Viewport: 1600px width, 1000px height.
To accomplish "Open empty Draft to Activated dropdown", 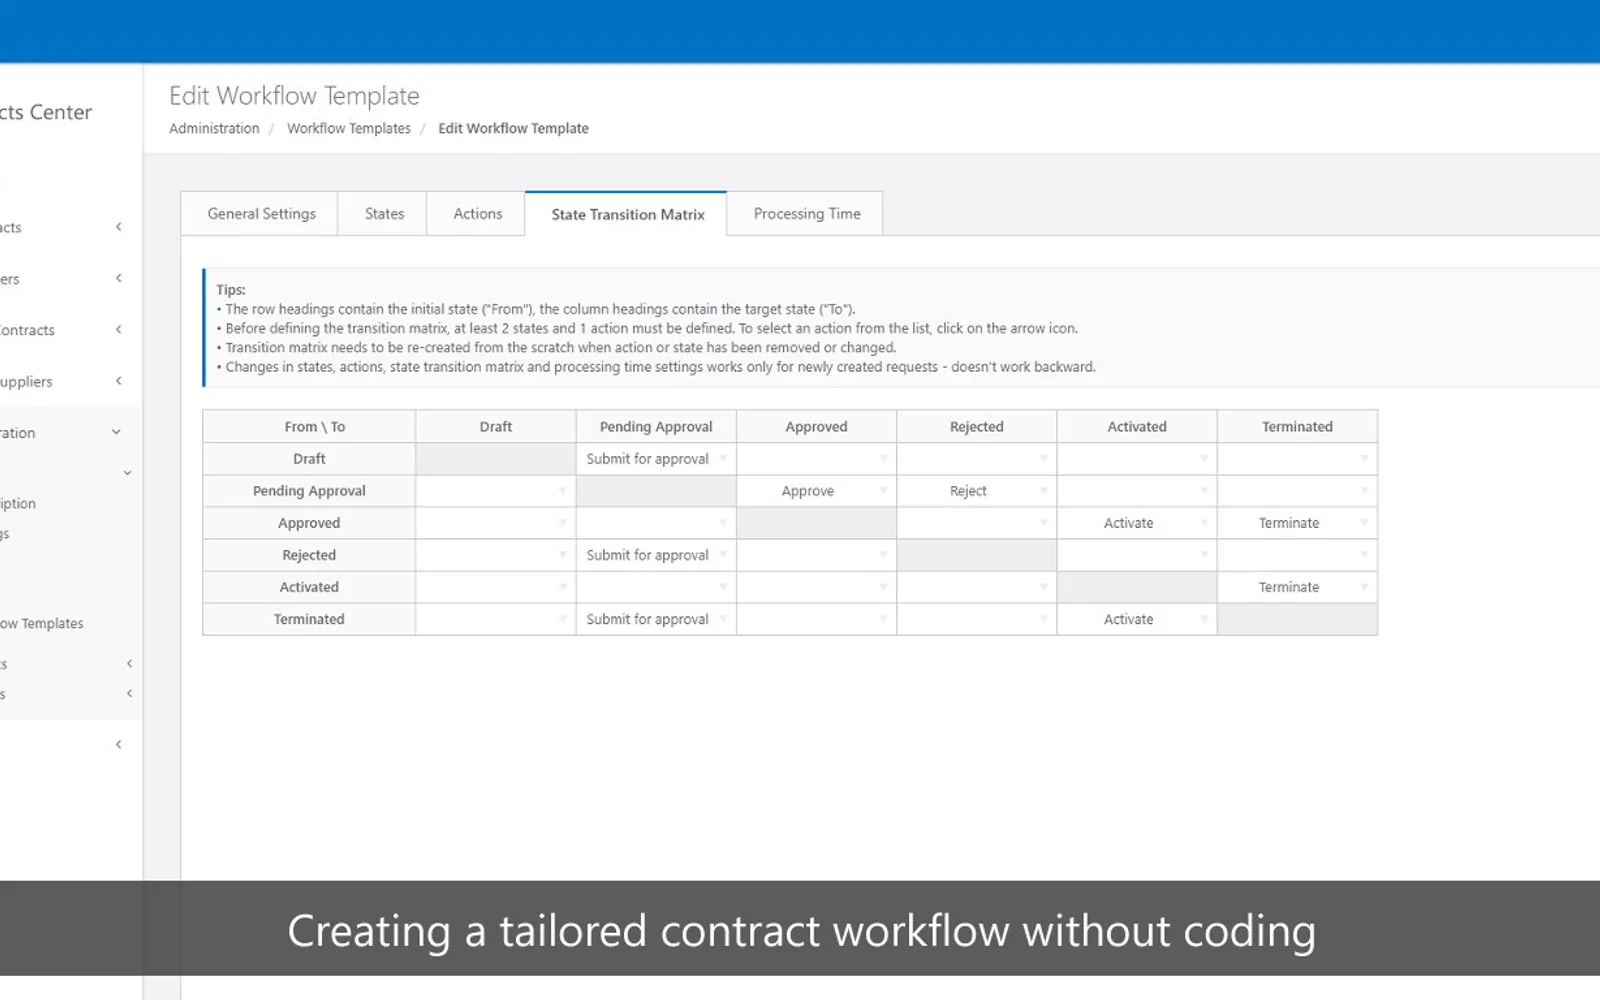I will pyautogui.click(x=1136, y=459).
